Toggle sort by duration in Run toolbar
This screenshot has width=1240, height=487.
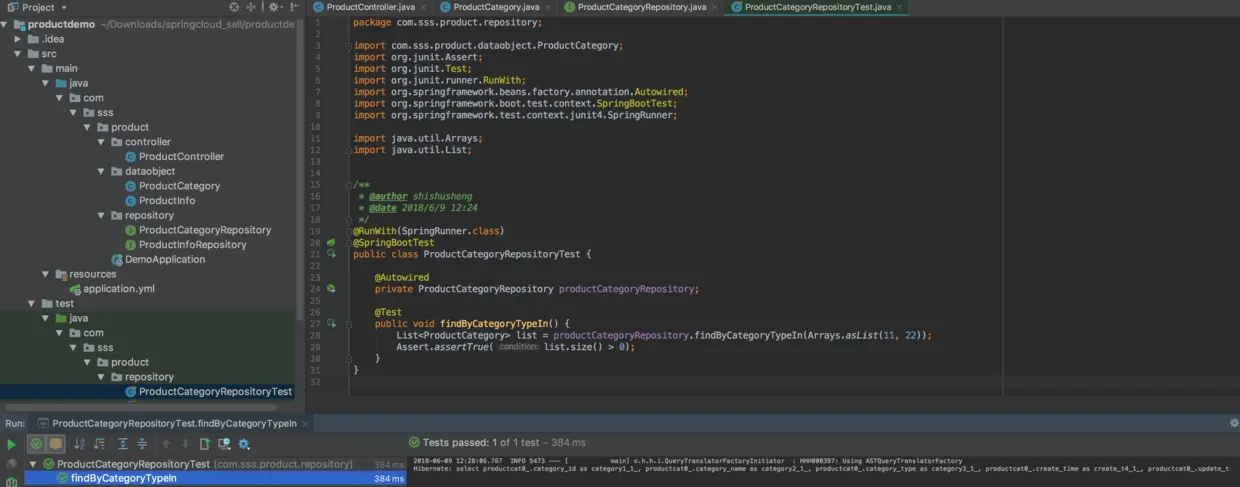pos(99,444)
